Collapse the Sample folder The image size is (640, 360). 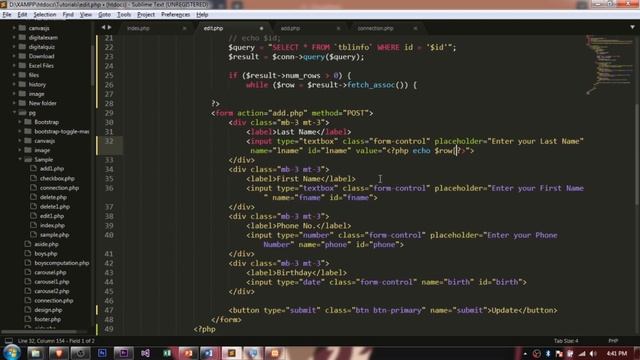(x=20, y=159)
